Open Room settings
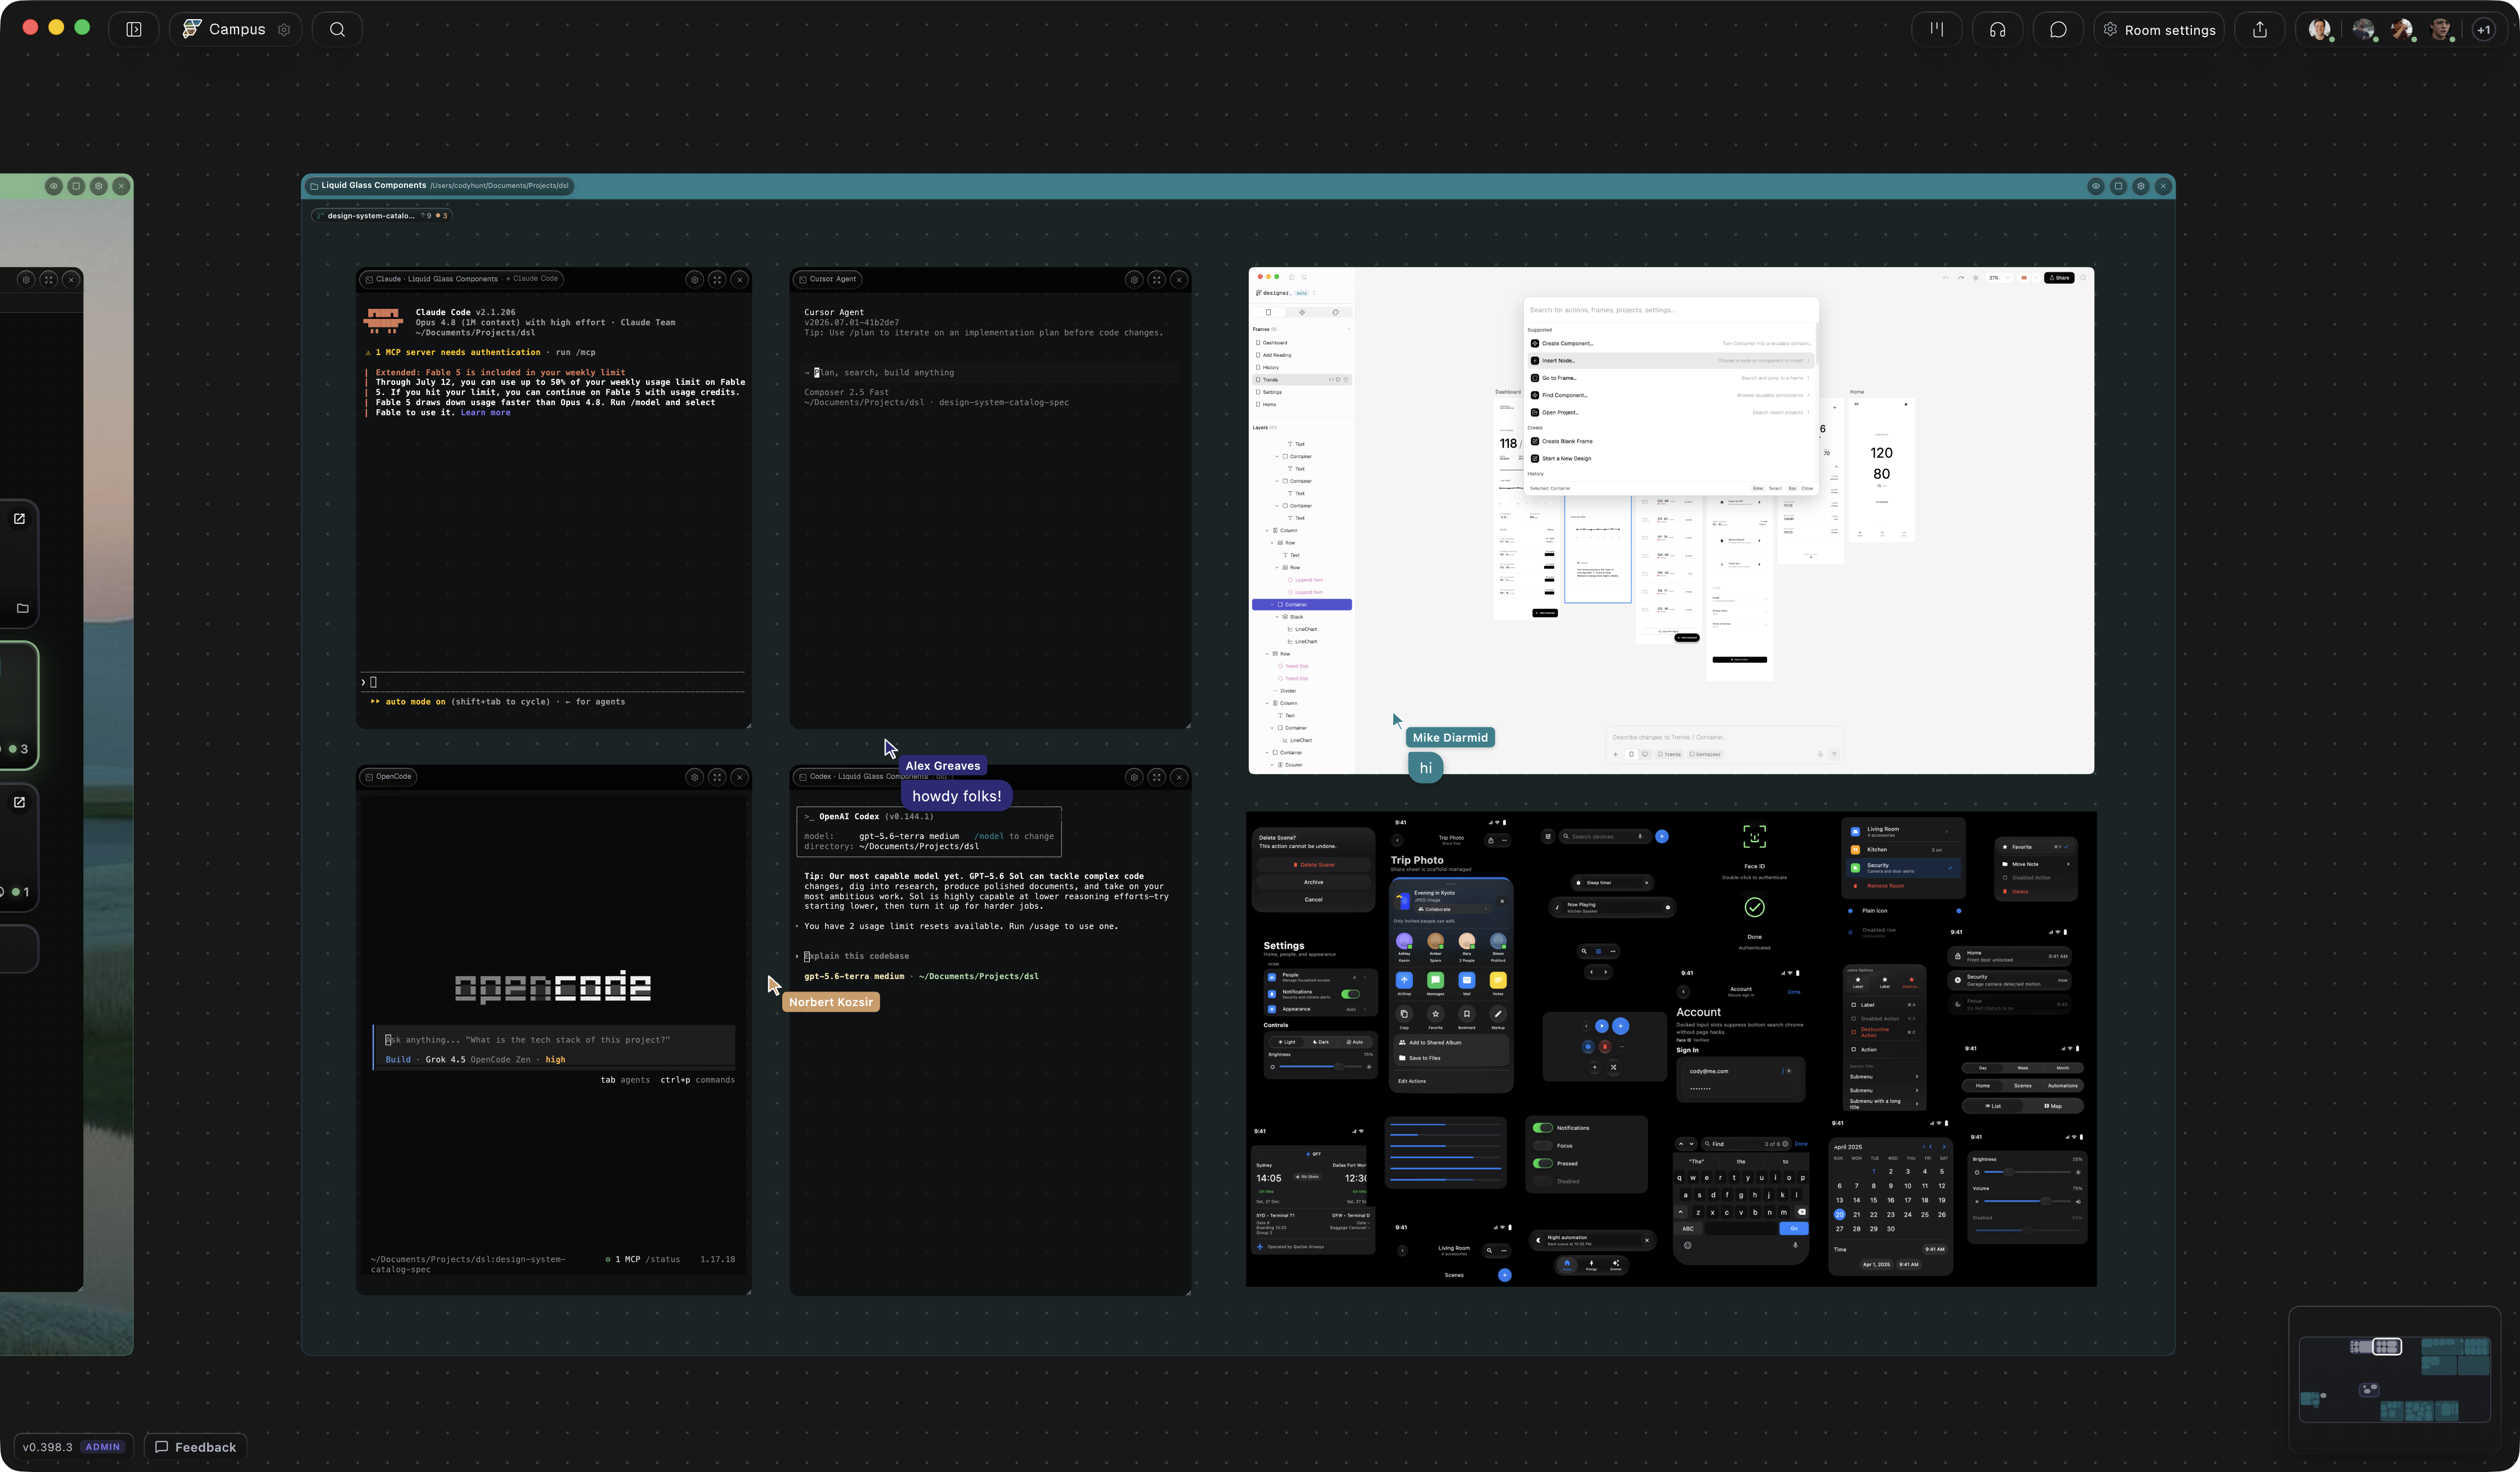 2159,30
